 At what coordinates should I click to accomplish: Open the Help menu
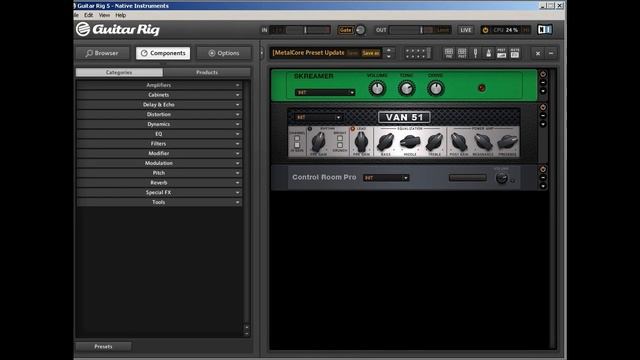pos(120,15)
